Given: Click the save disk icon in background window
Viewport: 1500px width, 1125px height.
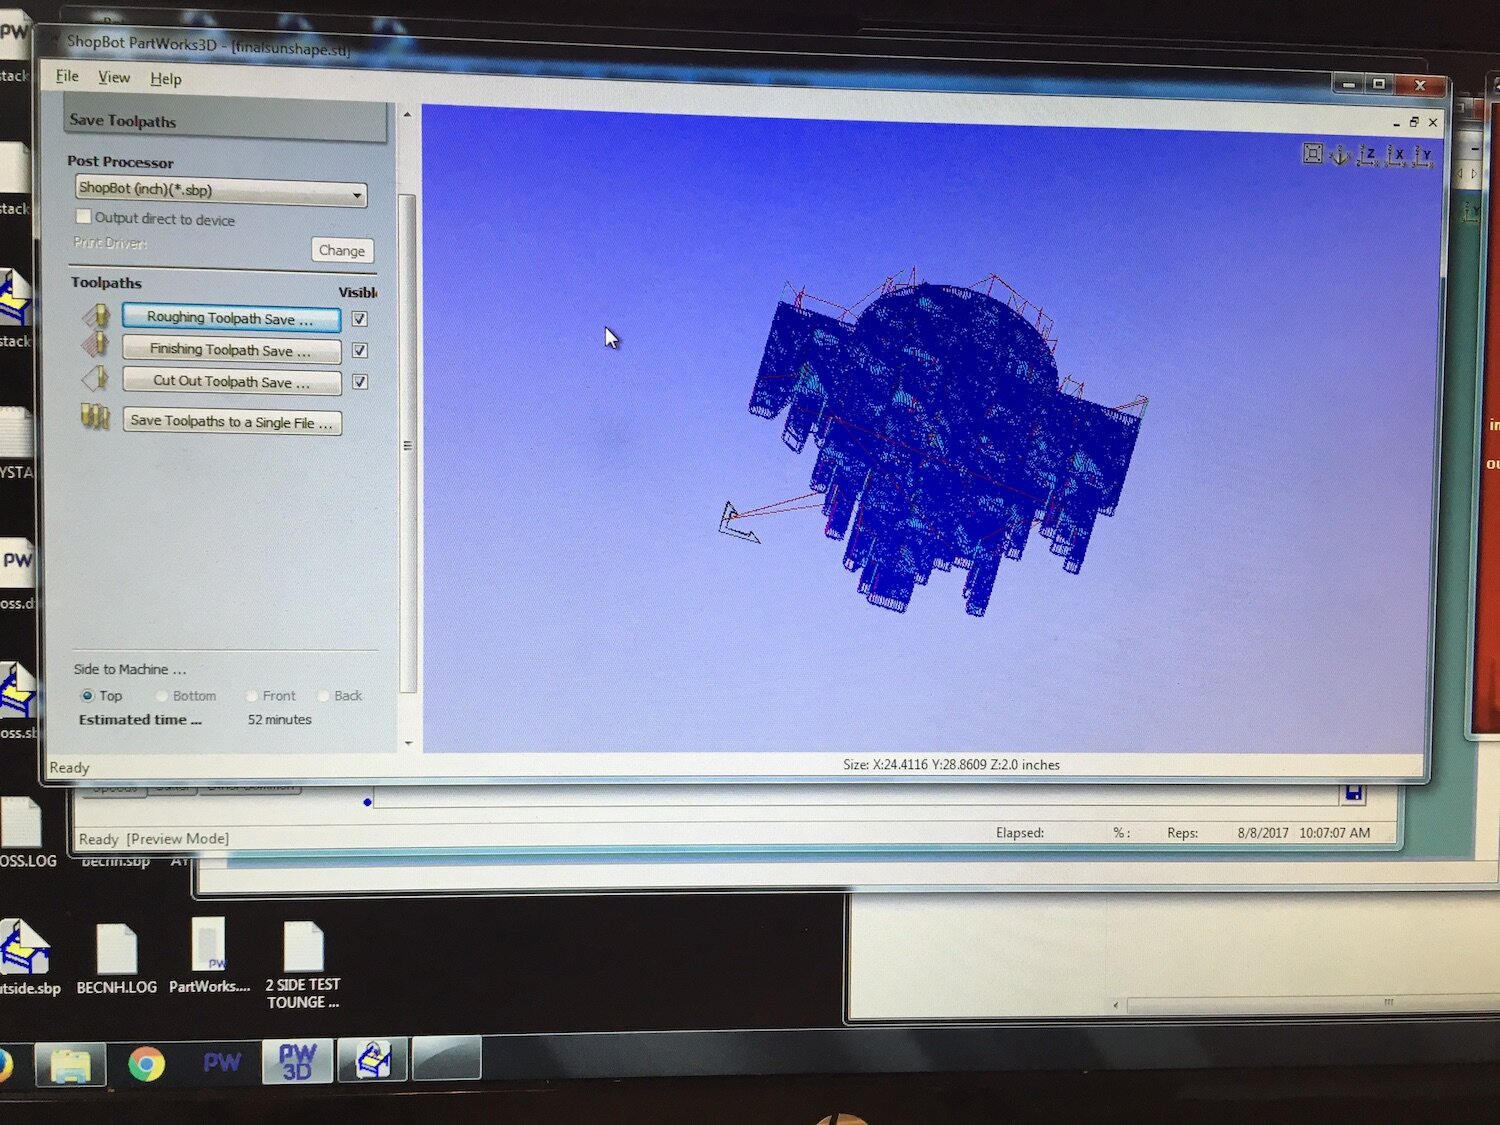Looking at the screenshot, I should pos(1354,793).
